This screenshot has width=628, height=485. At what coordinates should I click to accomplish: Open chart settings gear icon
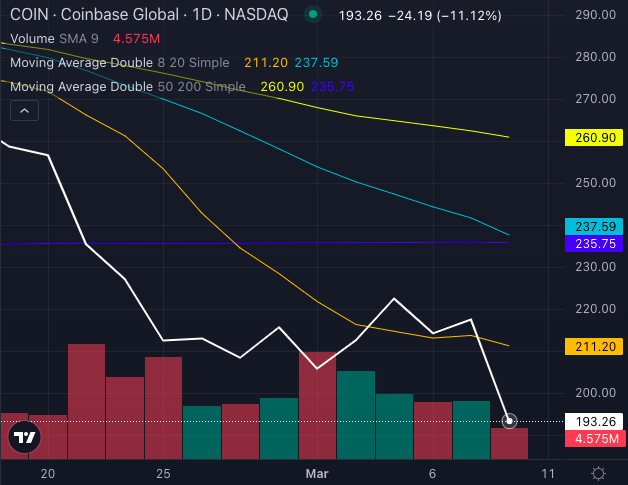click(598, 473)
